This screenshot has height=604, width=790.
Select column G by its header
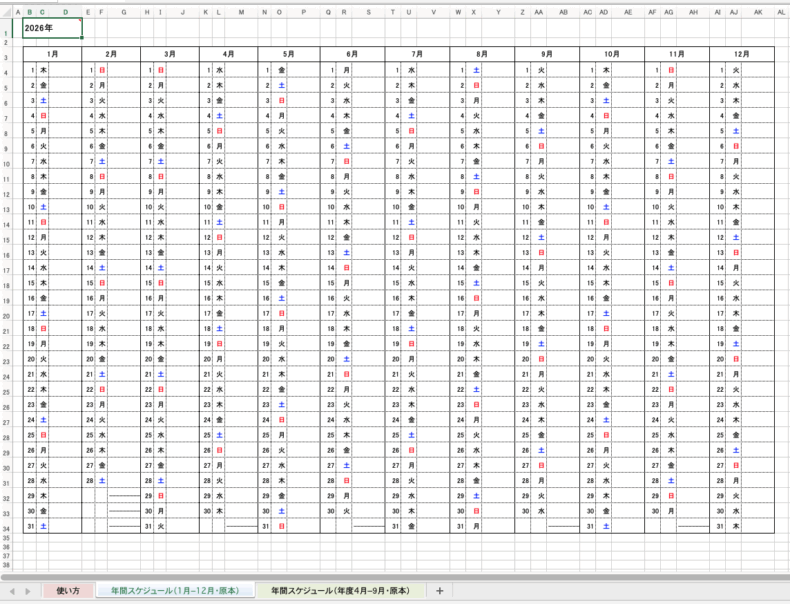click(123, 12)
